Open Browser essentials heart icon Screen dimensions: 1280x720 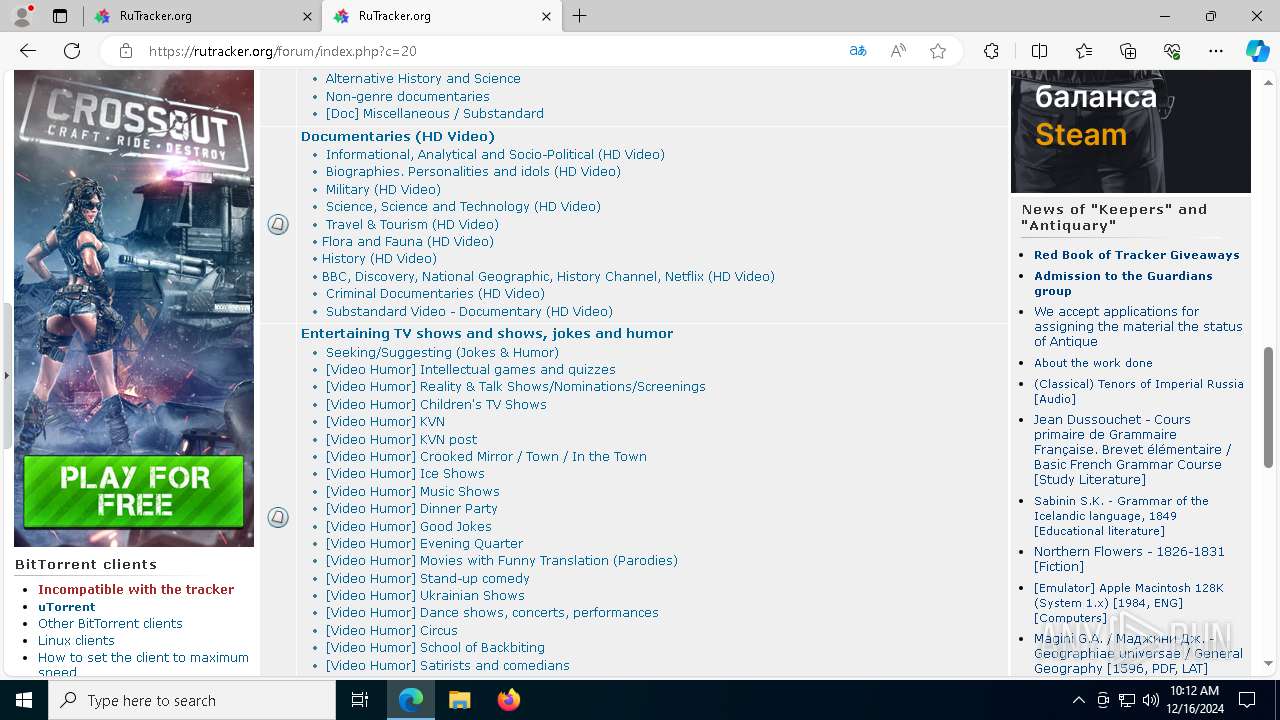pos(1172,51)
